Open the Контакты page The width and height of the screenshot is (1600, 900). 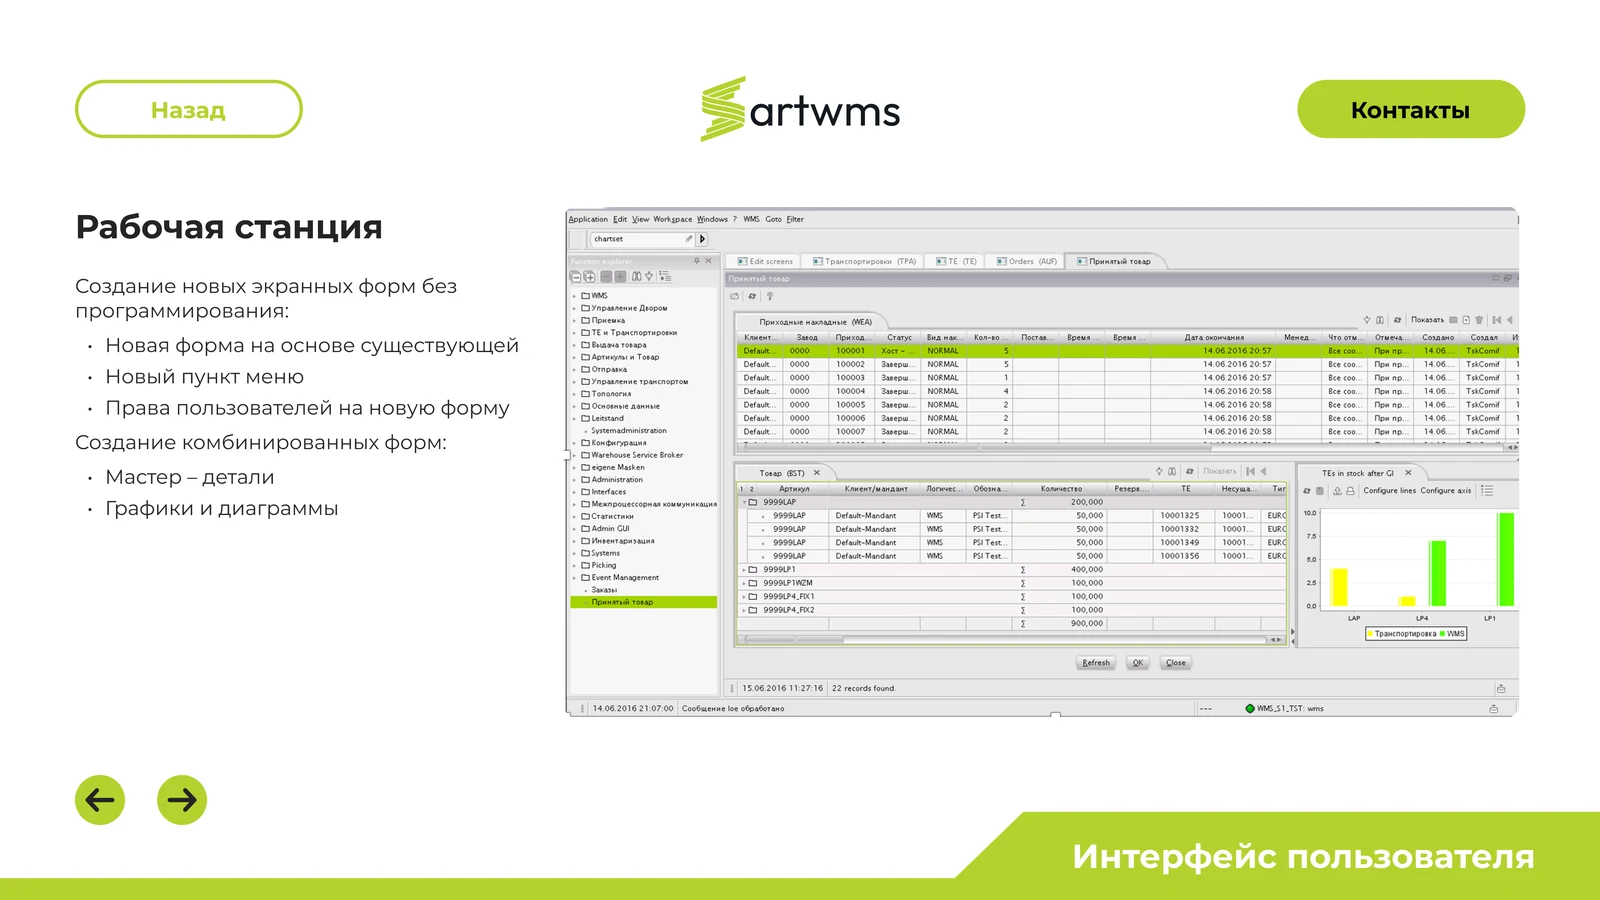[1410, 109]
